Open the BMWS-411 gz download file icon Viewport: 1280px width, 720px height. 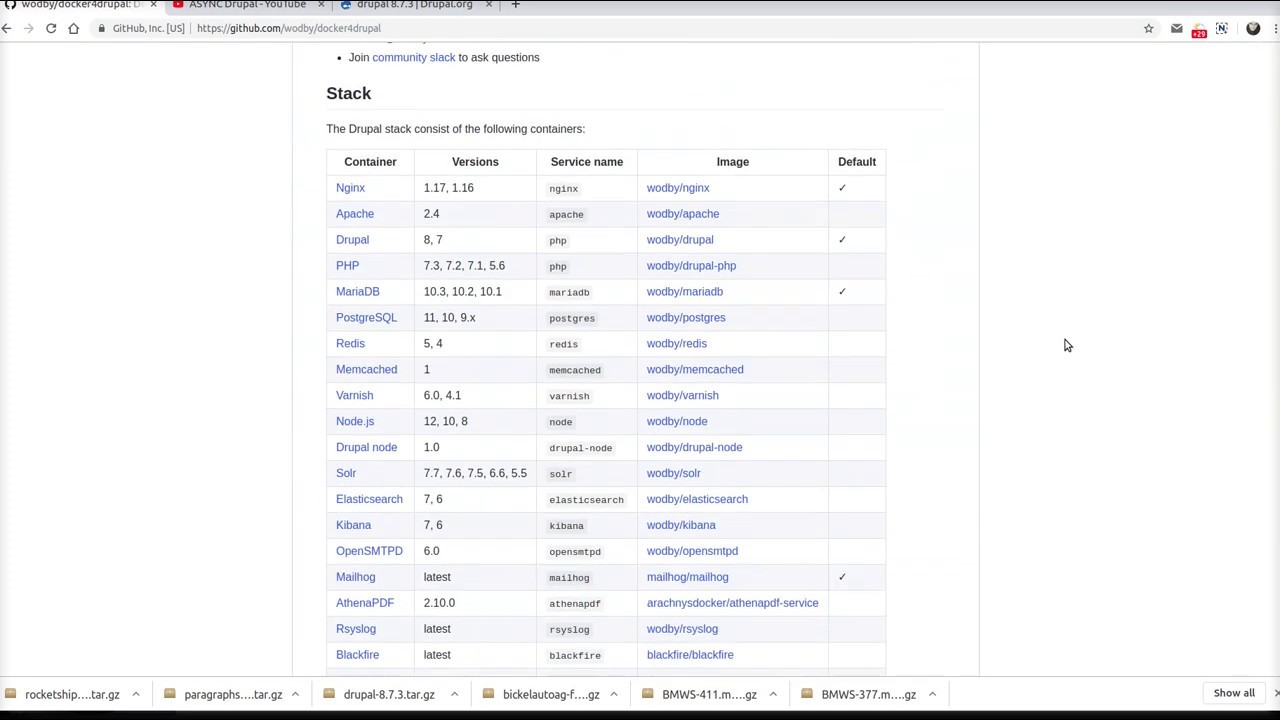pyautogui.click(x=647, y=694)
